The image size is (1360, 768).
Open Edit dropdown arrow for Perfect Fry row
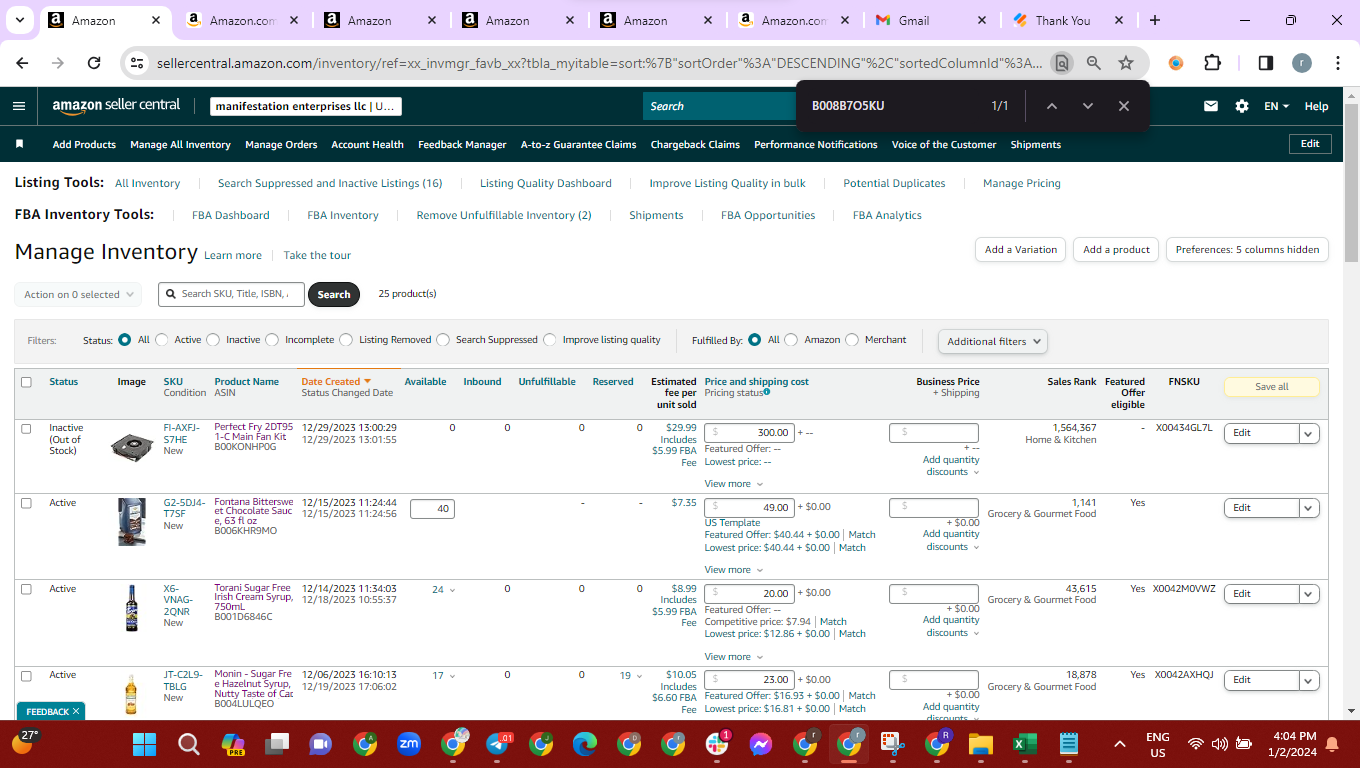[1309, 433]
